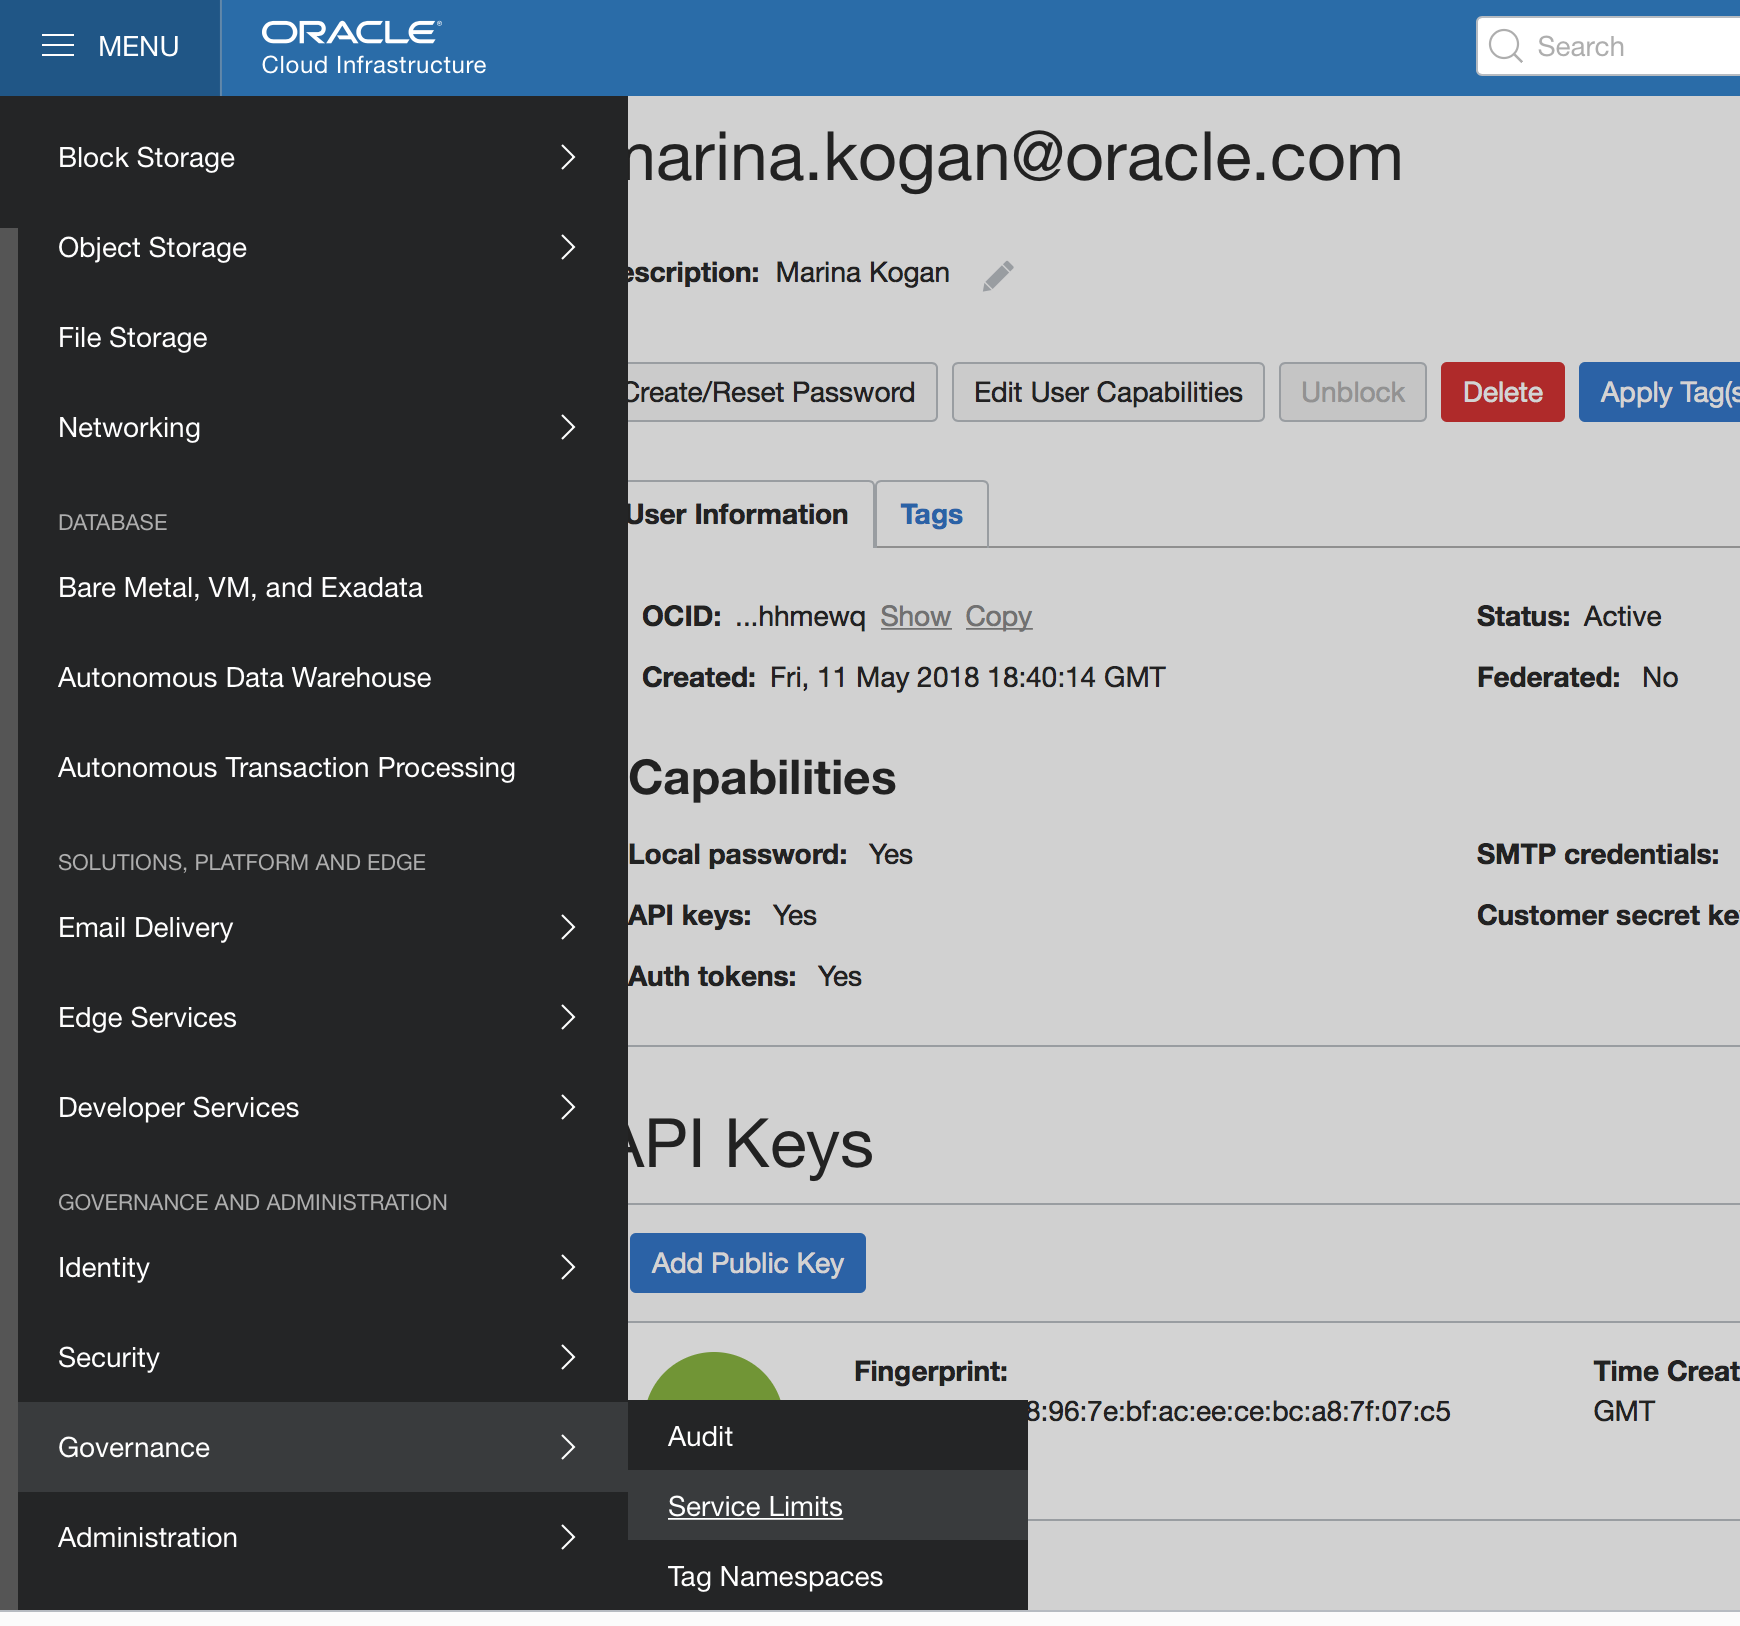Switch to the User Information tab
This screenshot has width=1740, height=1626.
point(750,514)
